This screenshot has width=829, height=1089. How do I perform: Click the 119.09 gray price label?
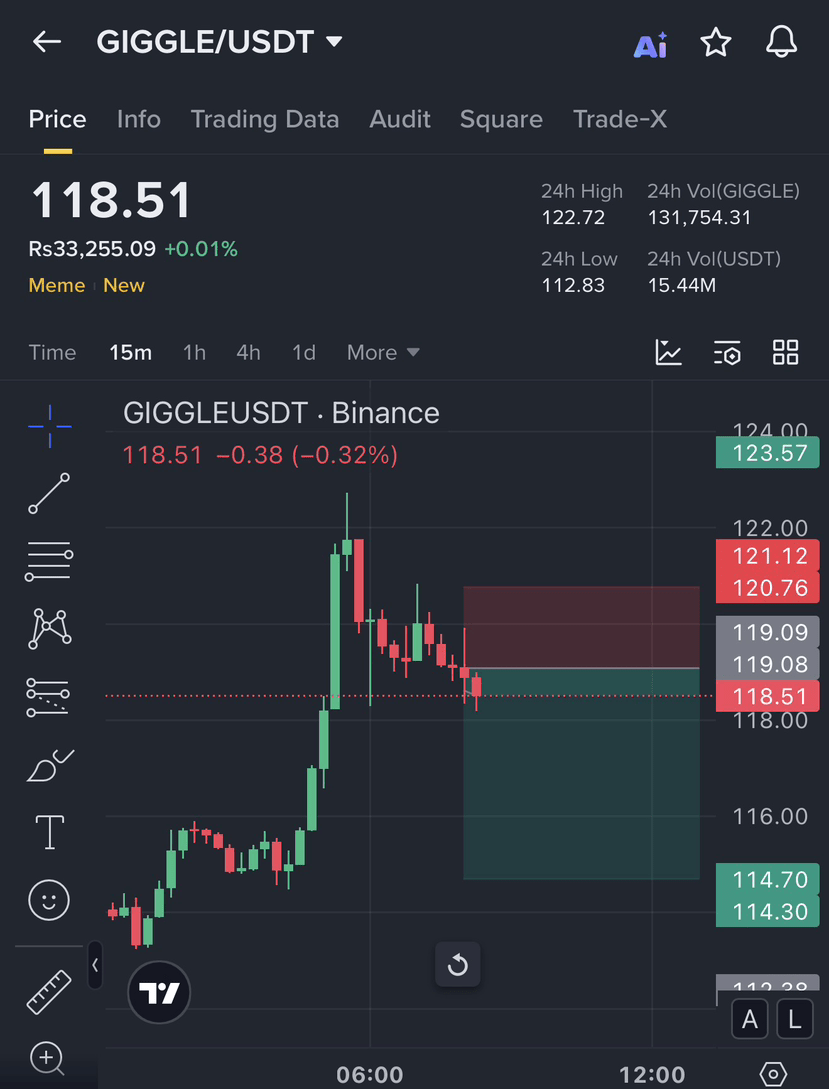[767, 632]
